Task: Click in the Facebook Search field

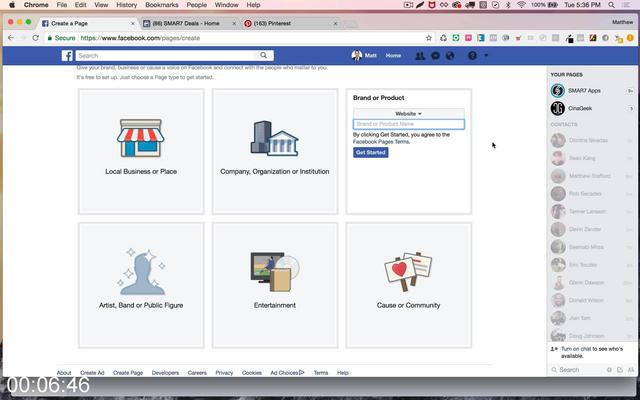Action: (167, 56)
